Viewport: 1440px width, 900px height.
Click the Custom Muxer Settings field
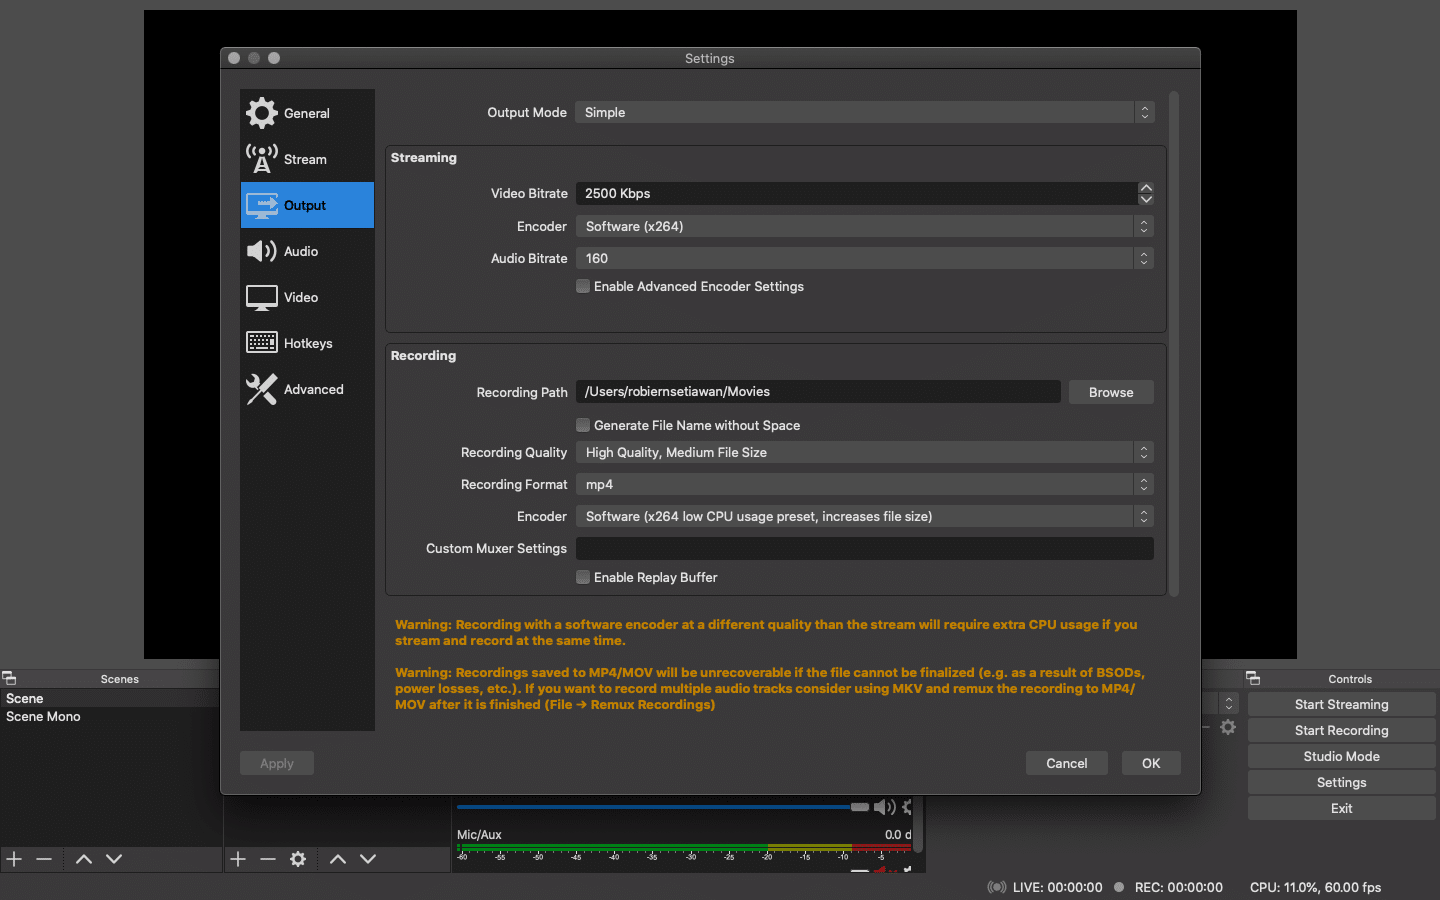pyautogui.click(x=864, y=548)
